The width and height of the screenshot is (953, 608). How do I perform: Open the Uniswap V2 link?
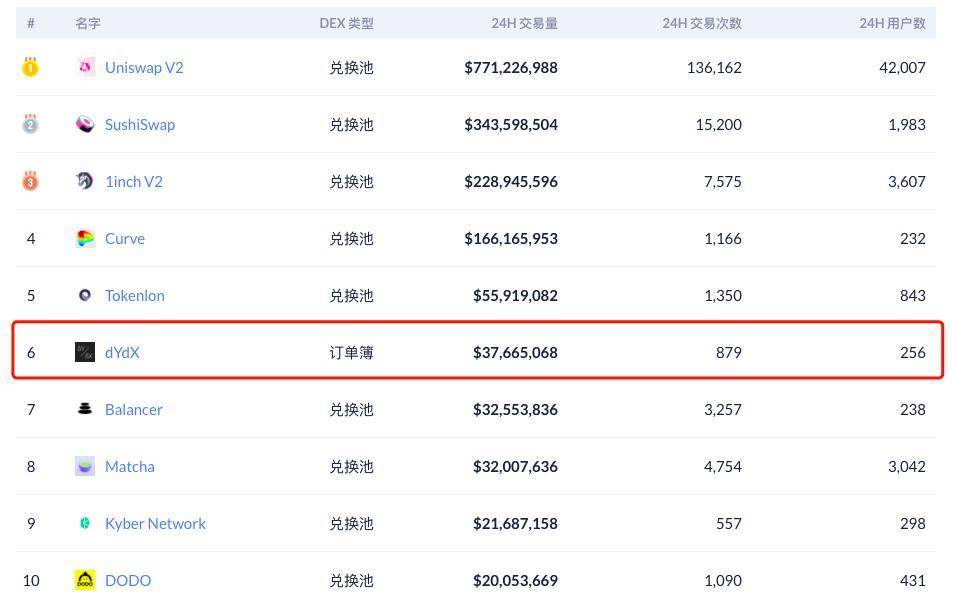click(144, 68)
